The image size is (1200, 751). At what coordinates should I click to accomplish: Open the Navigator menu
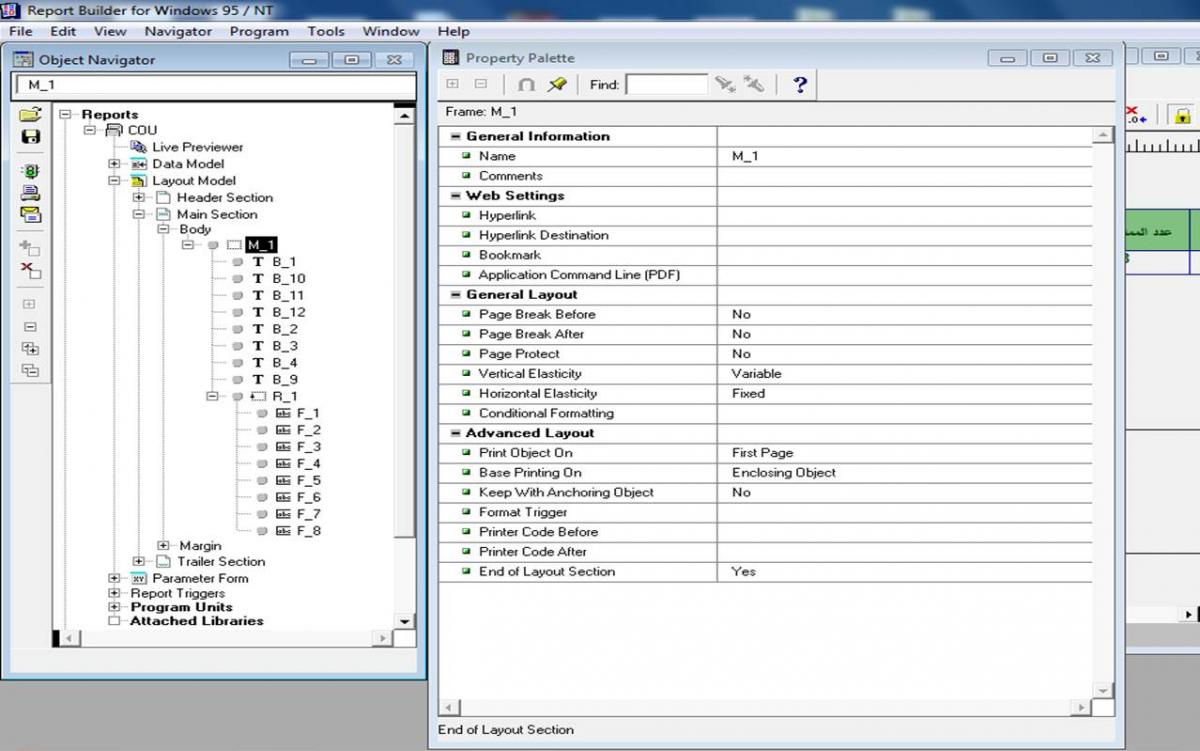coord(178,31)
